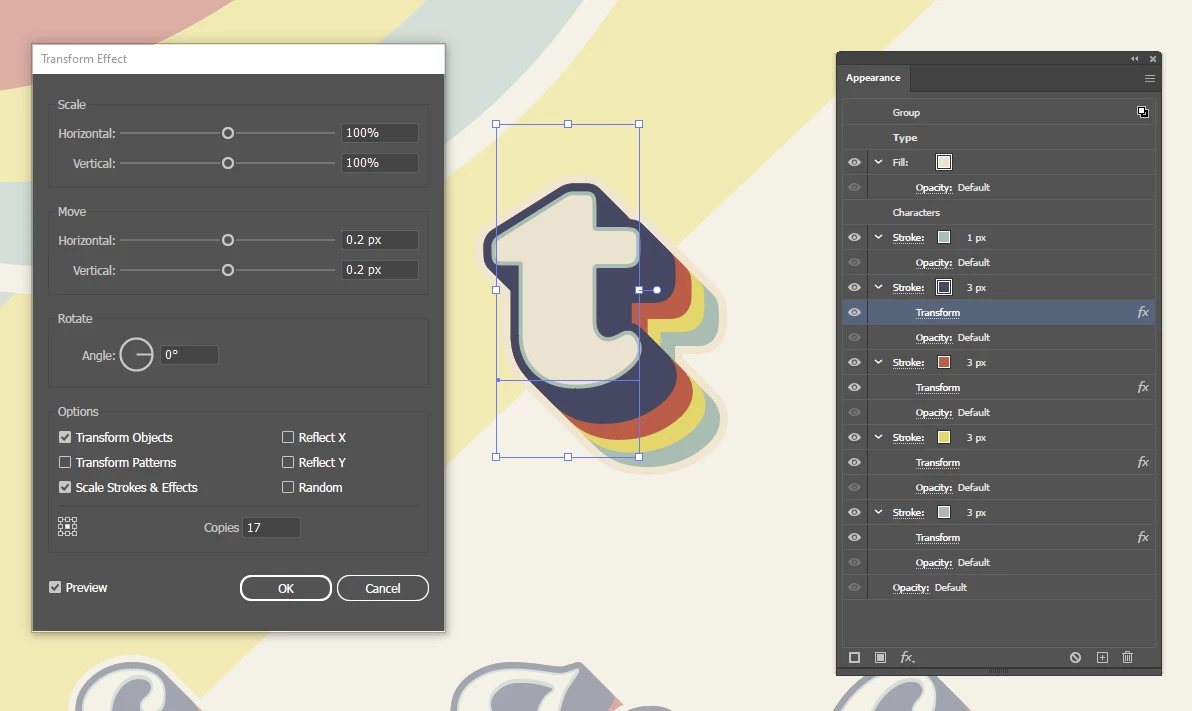The height and width of the screenshot is (711, 1192).
Task: Click the Rotate Angle 0° field
Action: [x=189, y=355]
